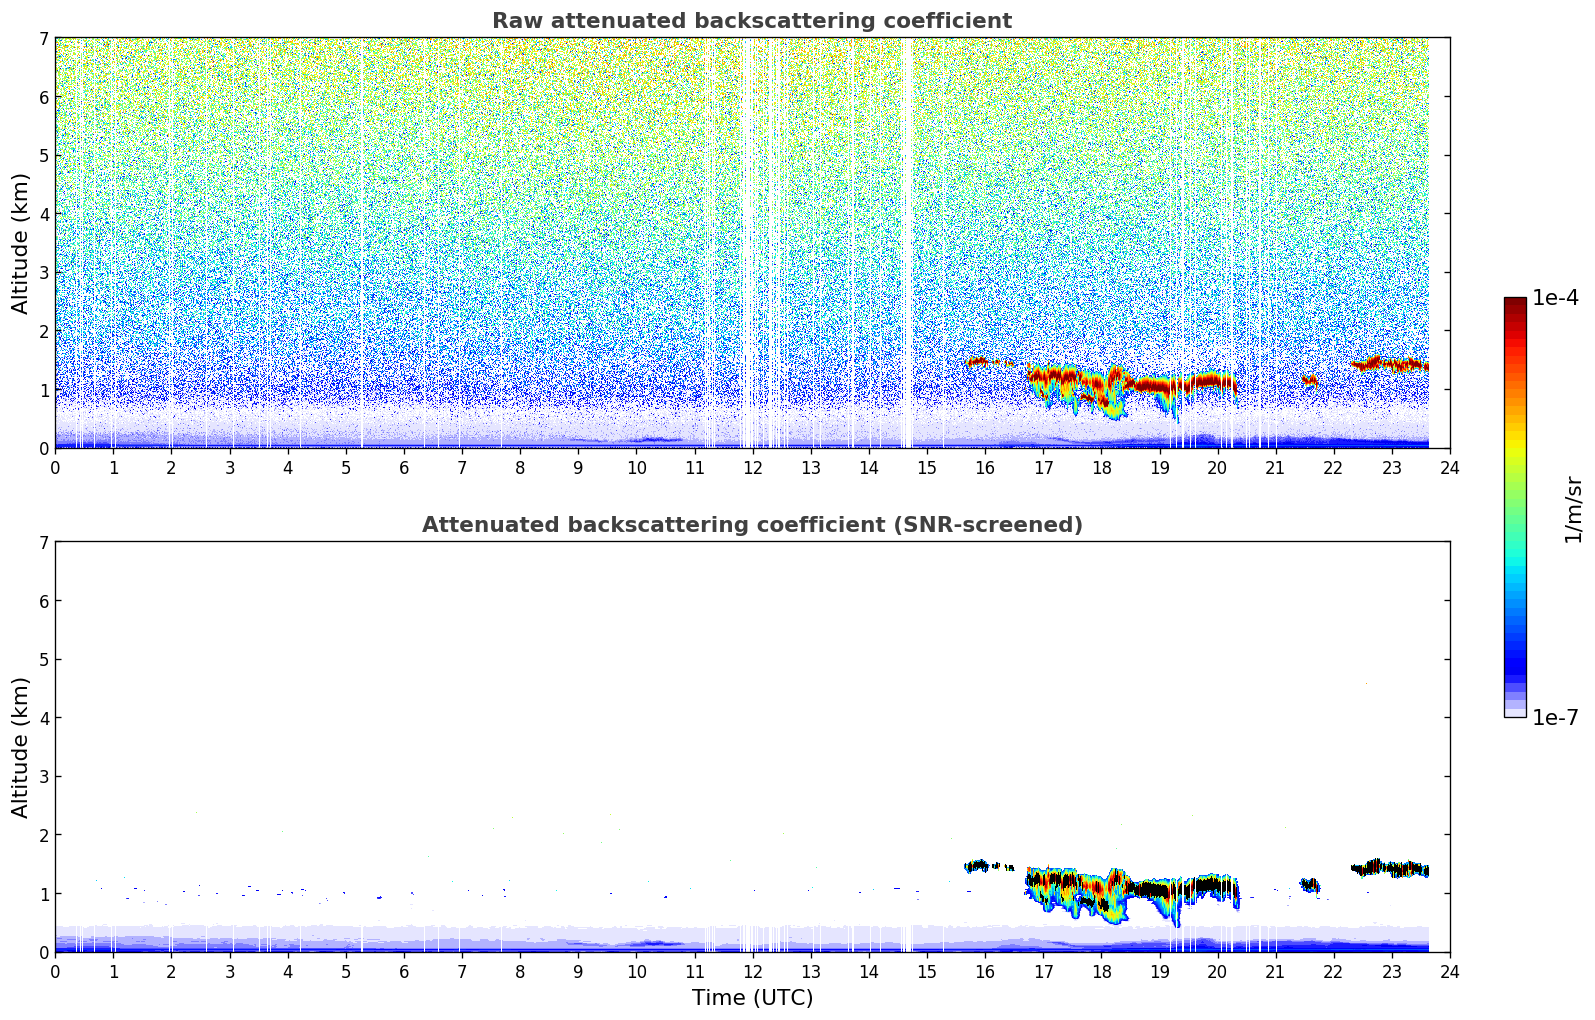
Task: Click the 'Attenuated backscattering coefficient (SNR-screened)' title
Action: tap(751, 525)
